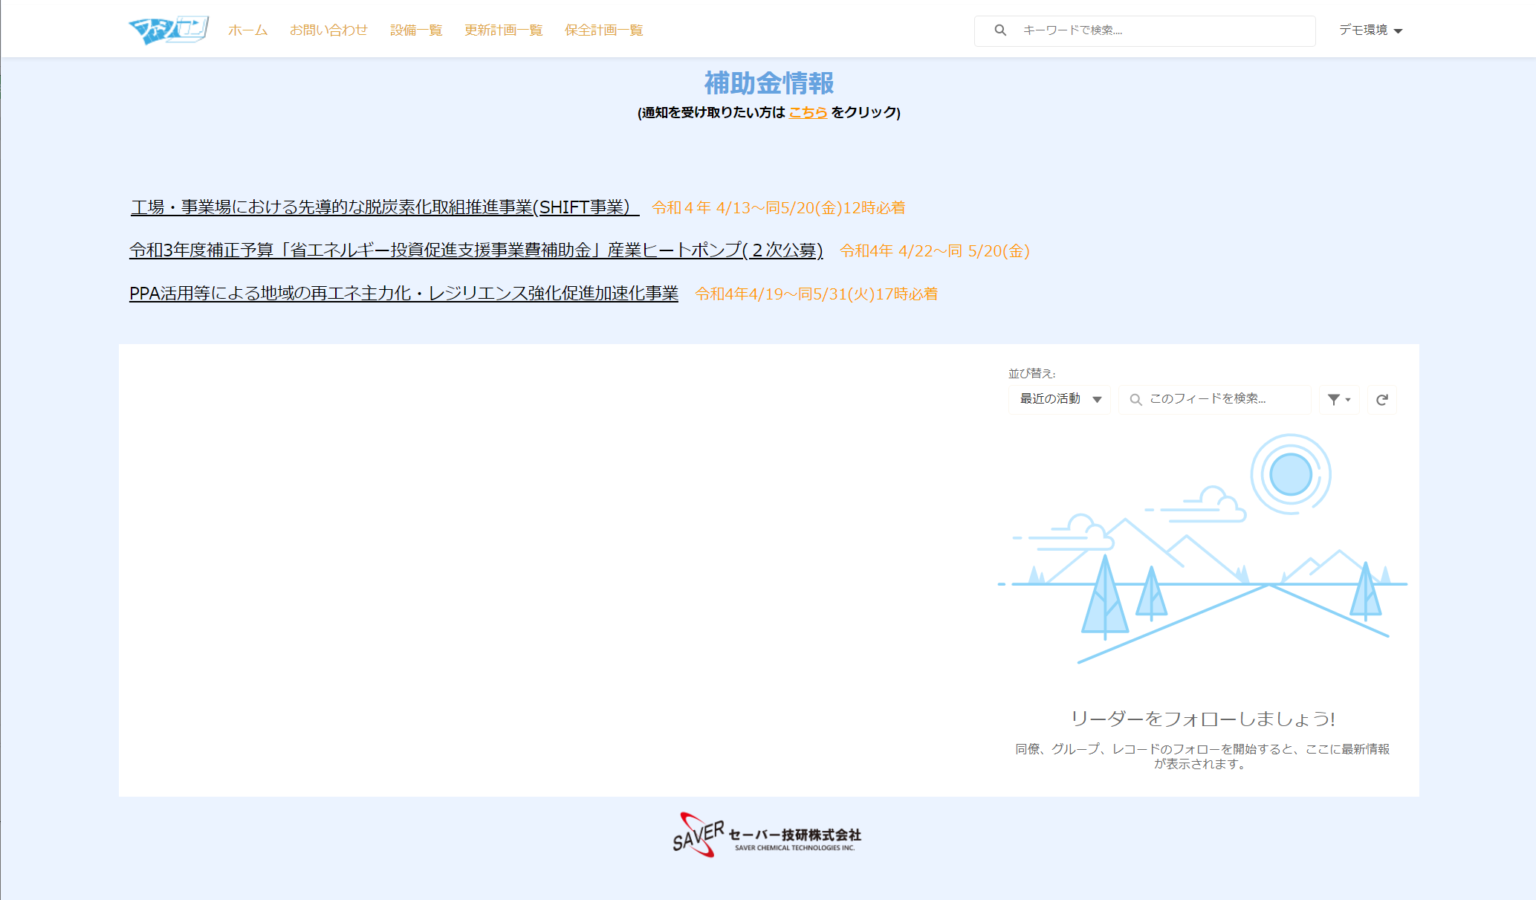This screenshot has width=1536, height=900.
Task: Click the site logo in the header
Action: click(x=169, y=30)
